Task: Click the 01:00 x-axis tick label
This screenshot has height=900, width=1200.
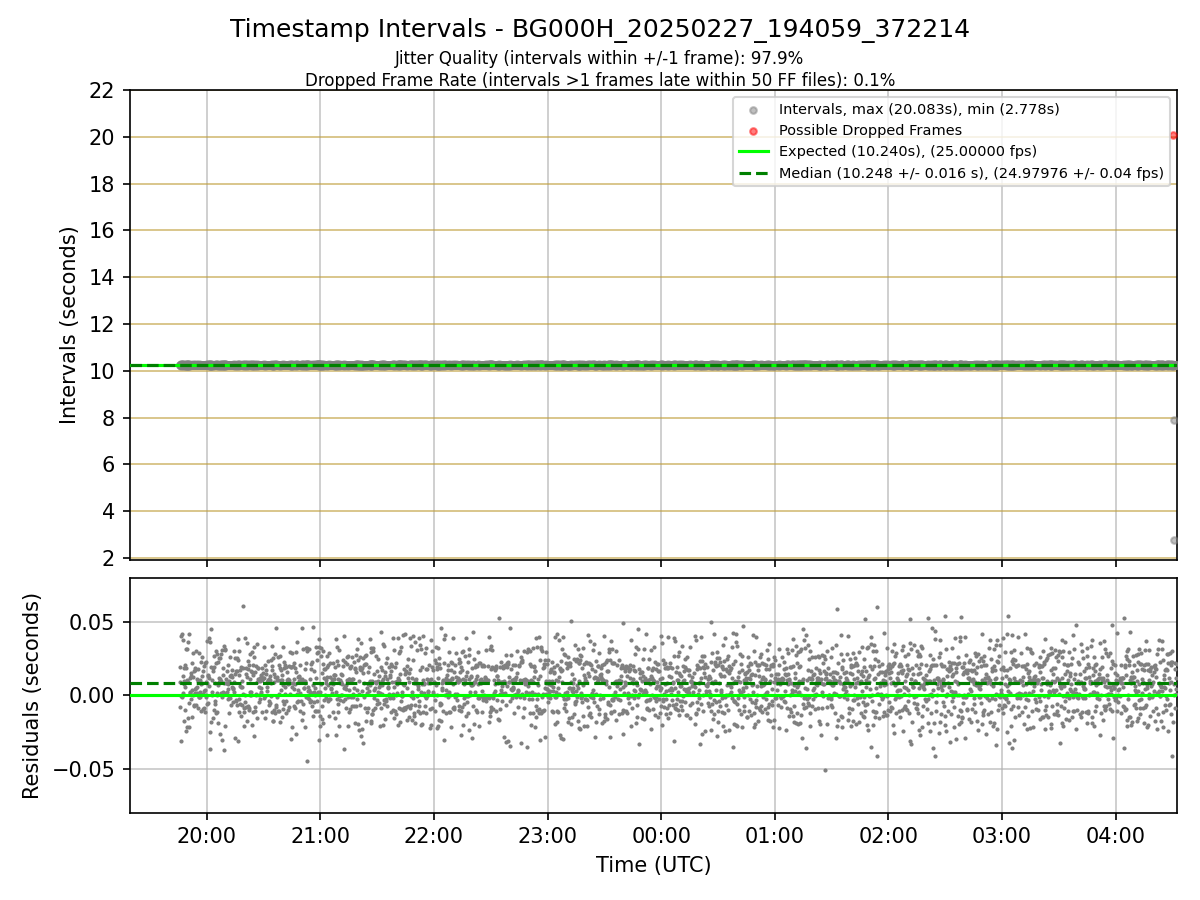Action: (x=774, y=835)
